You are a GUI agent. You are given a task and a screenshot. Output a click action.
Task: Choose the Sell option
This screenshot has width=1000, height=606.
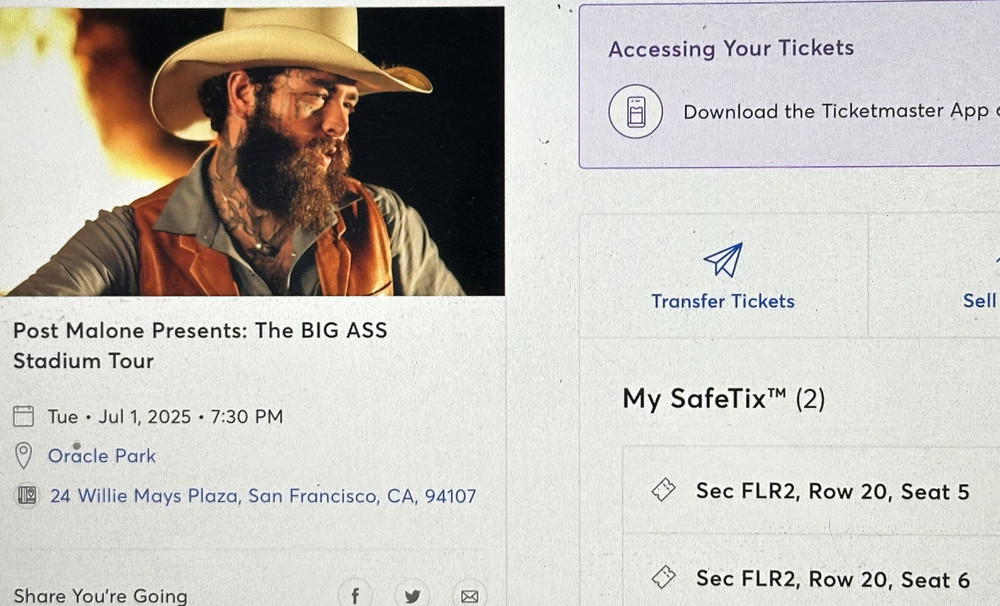[979, 300]
